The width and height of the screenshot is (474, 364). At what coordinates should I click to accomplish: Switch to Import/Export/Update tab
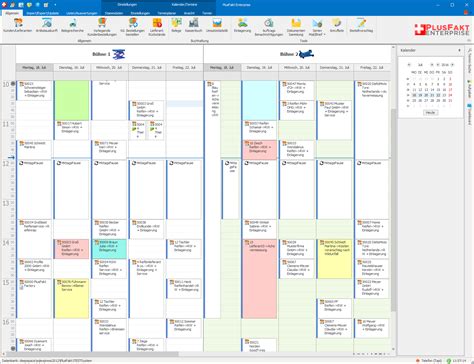click(43, 13)
